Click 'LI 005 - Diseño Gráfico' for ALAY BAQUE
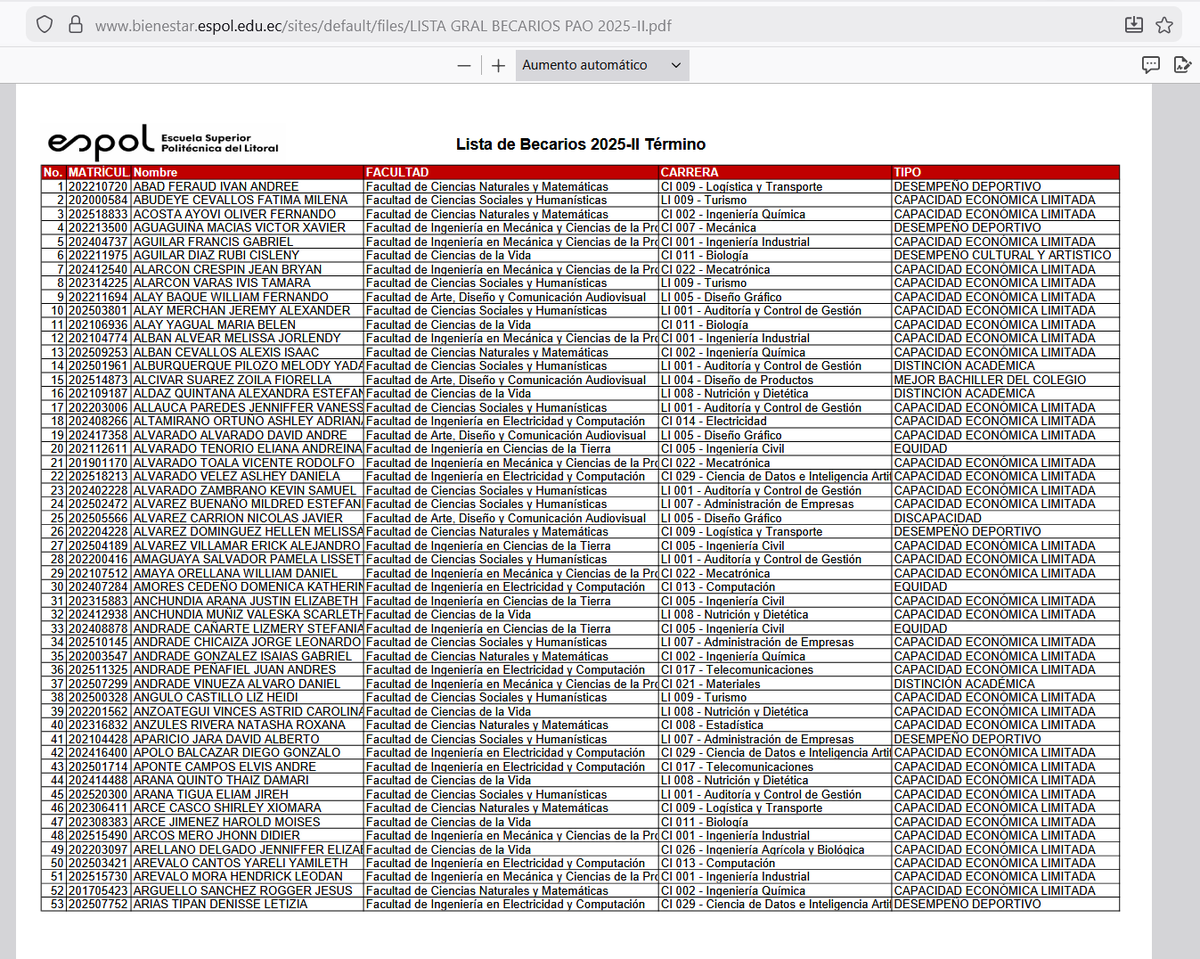The height and width of the screenshot is (959, 1200). (721, 297)
